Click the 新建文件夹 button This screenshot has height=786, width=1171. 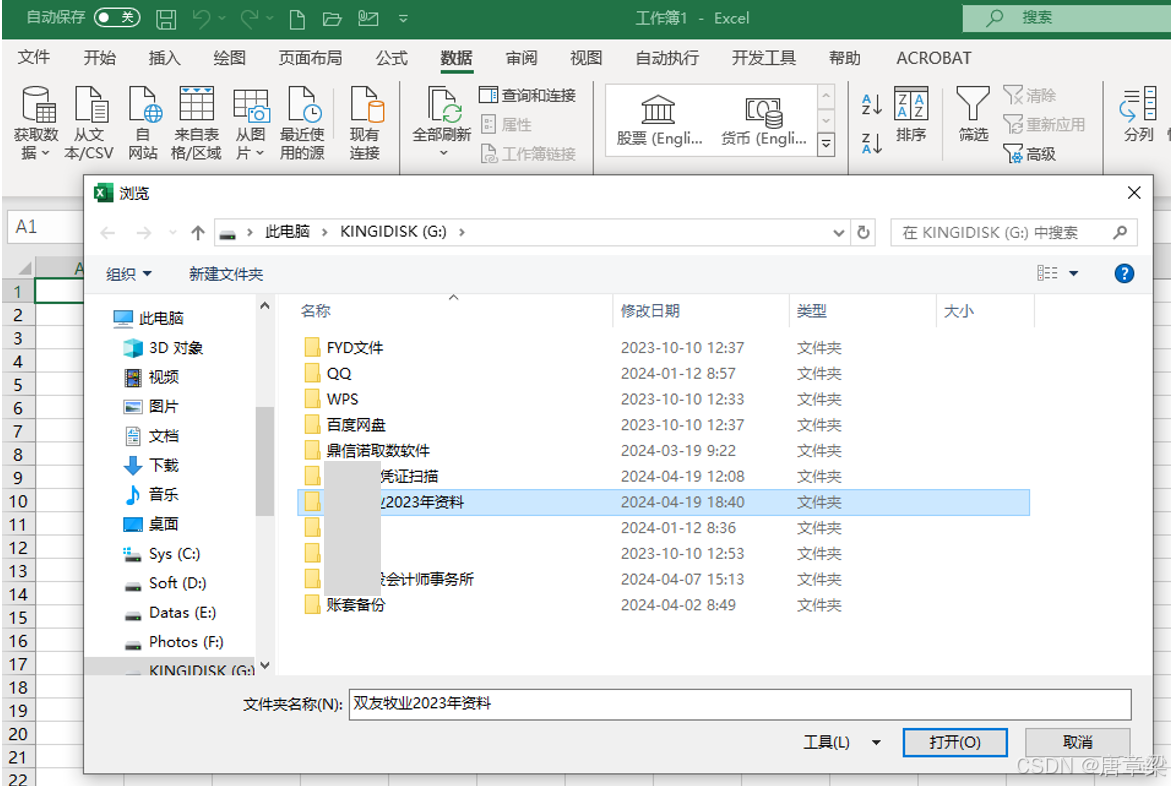tap(226, 274)
